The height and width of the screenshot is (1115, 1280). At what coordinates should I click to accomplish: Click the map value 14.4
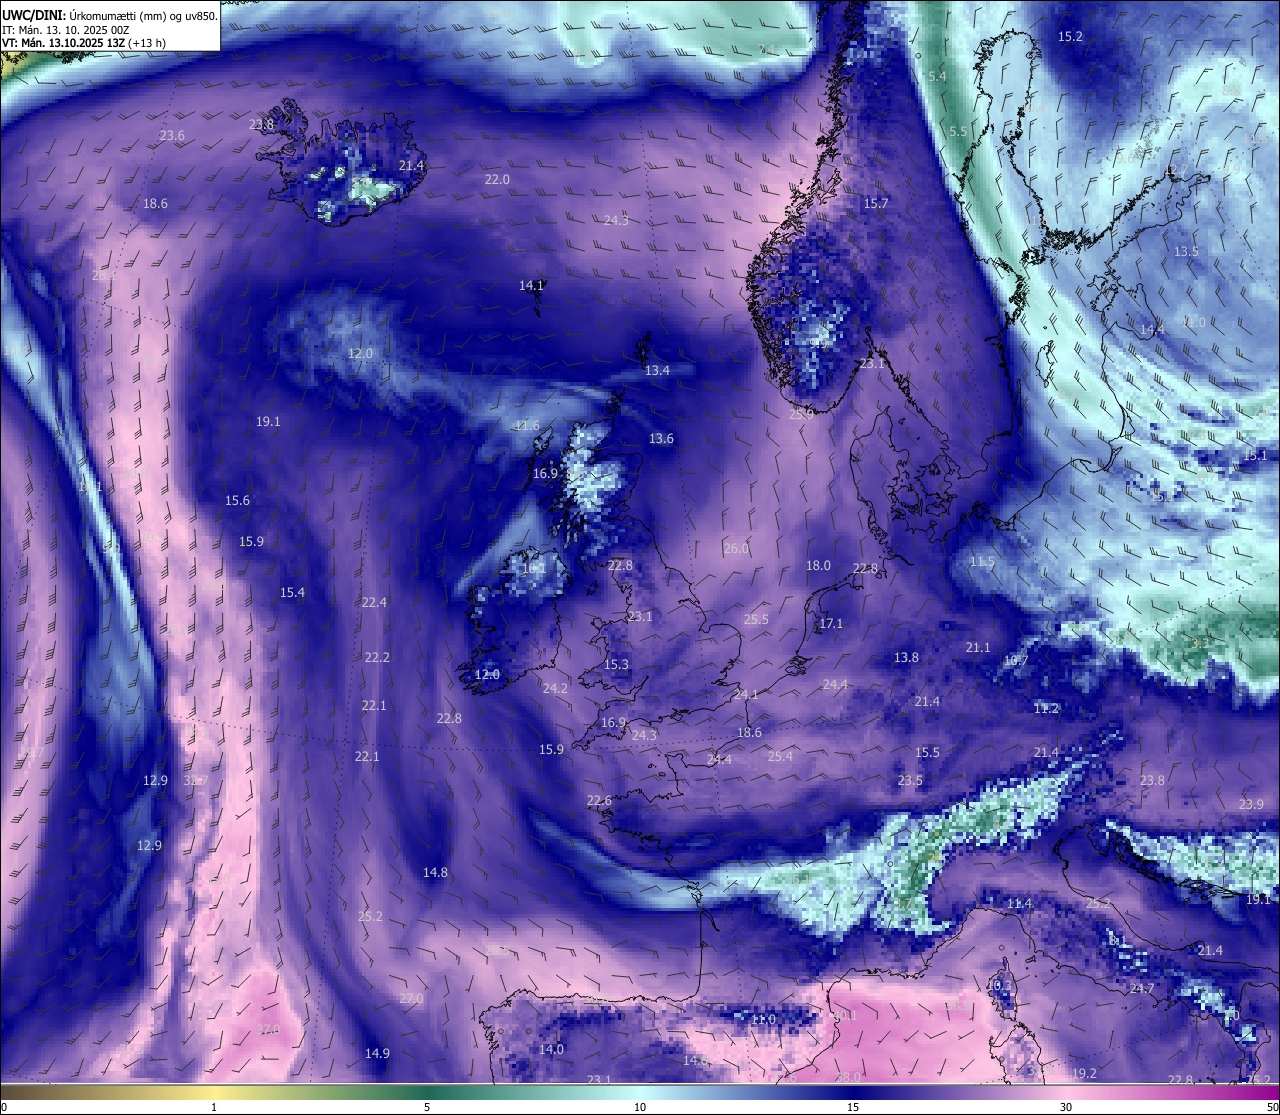(x=1153, y=330)
